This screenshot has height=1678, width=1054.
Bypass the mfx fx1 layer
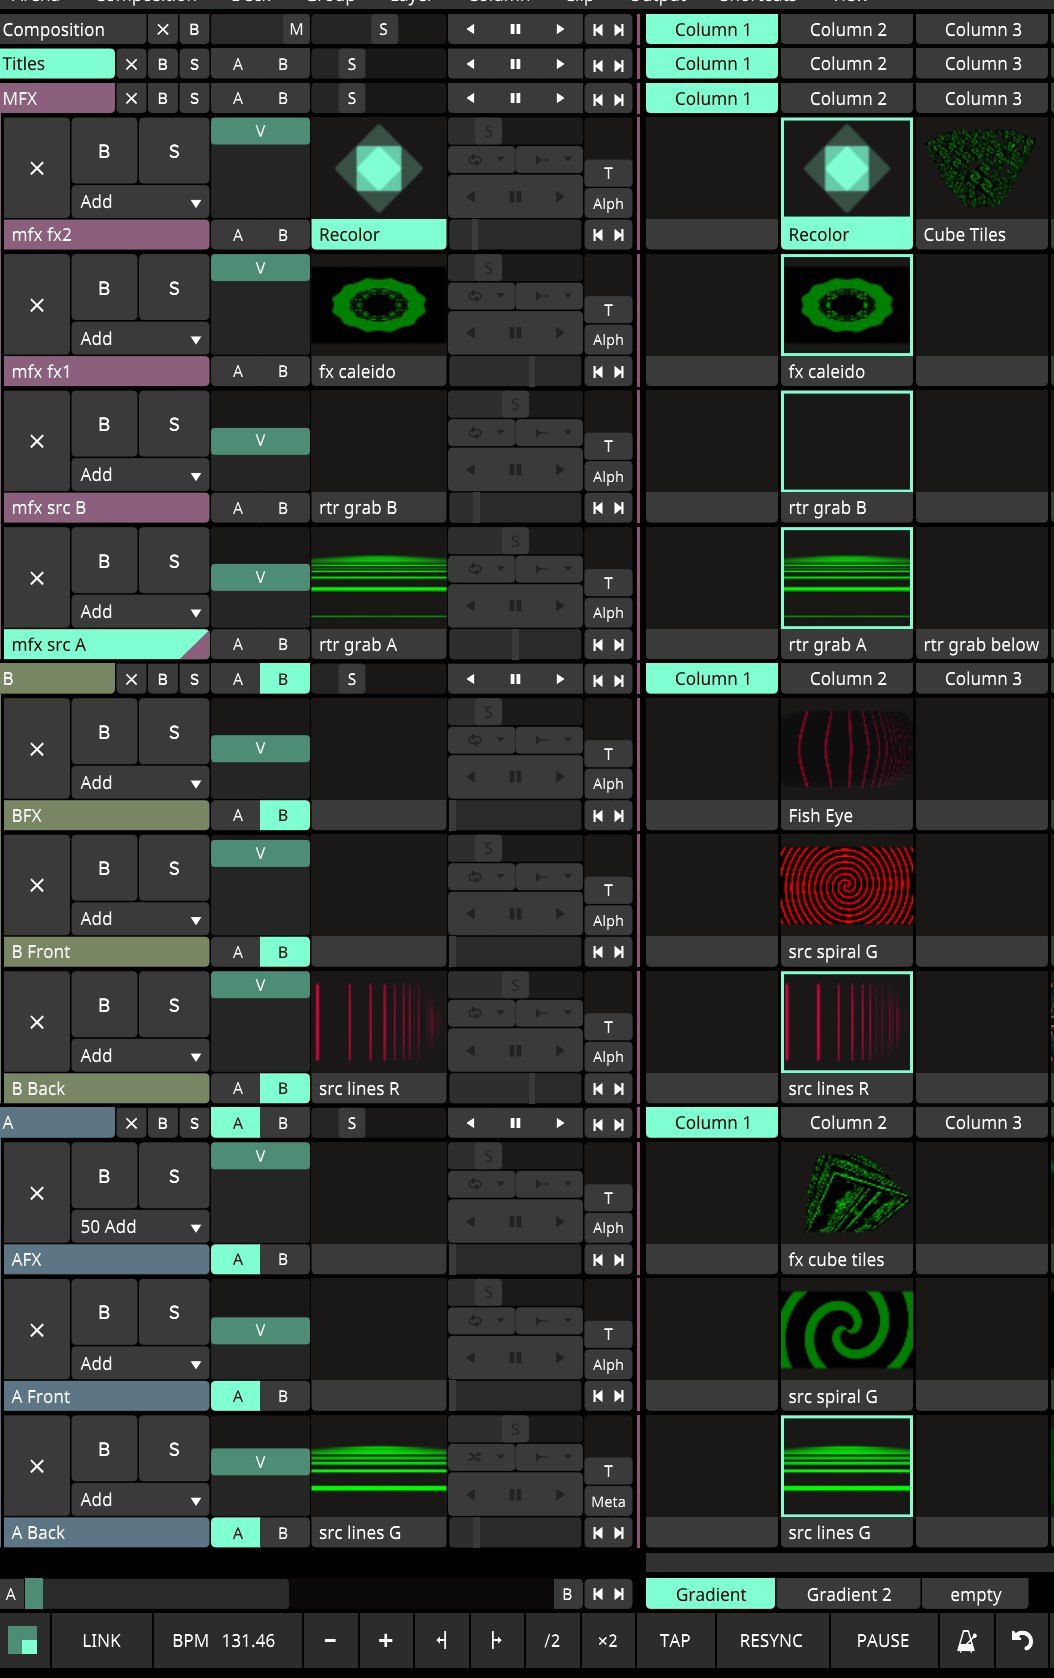point(104,288)
